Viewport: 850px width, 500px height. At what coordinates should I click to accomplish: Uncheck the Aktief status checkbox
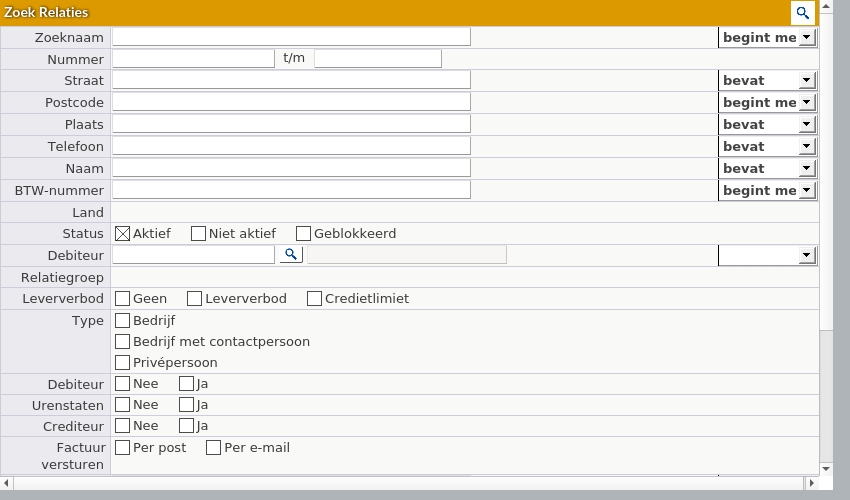(x=123, y=234)
